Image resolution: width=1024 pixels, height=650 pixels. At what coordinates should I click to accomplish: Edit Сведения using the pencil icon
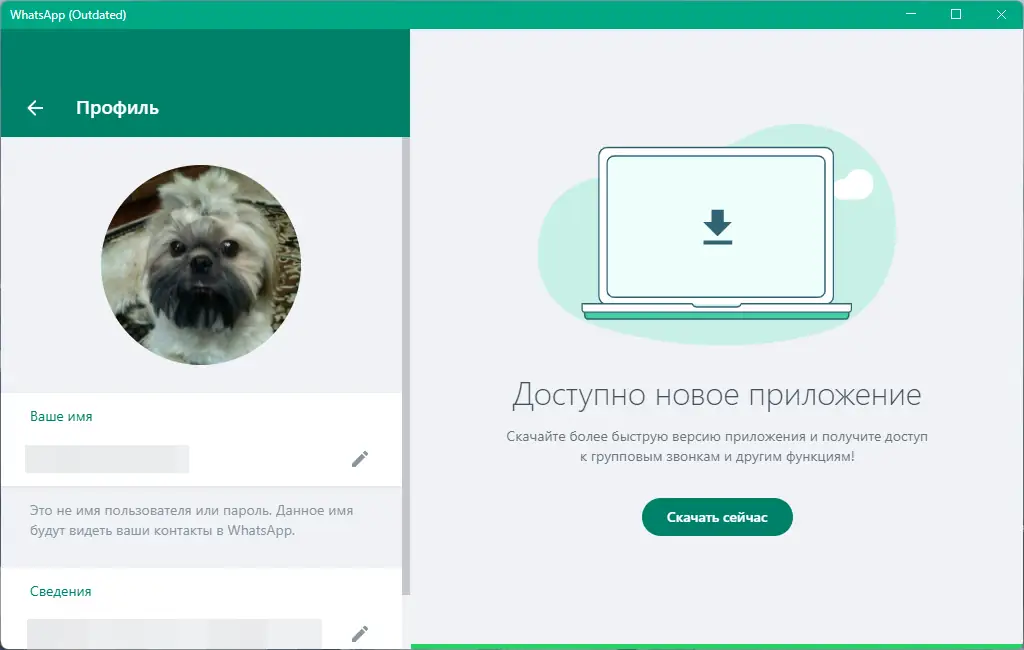[360, 633]
